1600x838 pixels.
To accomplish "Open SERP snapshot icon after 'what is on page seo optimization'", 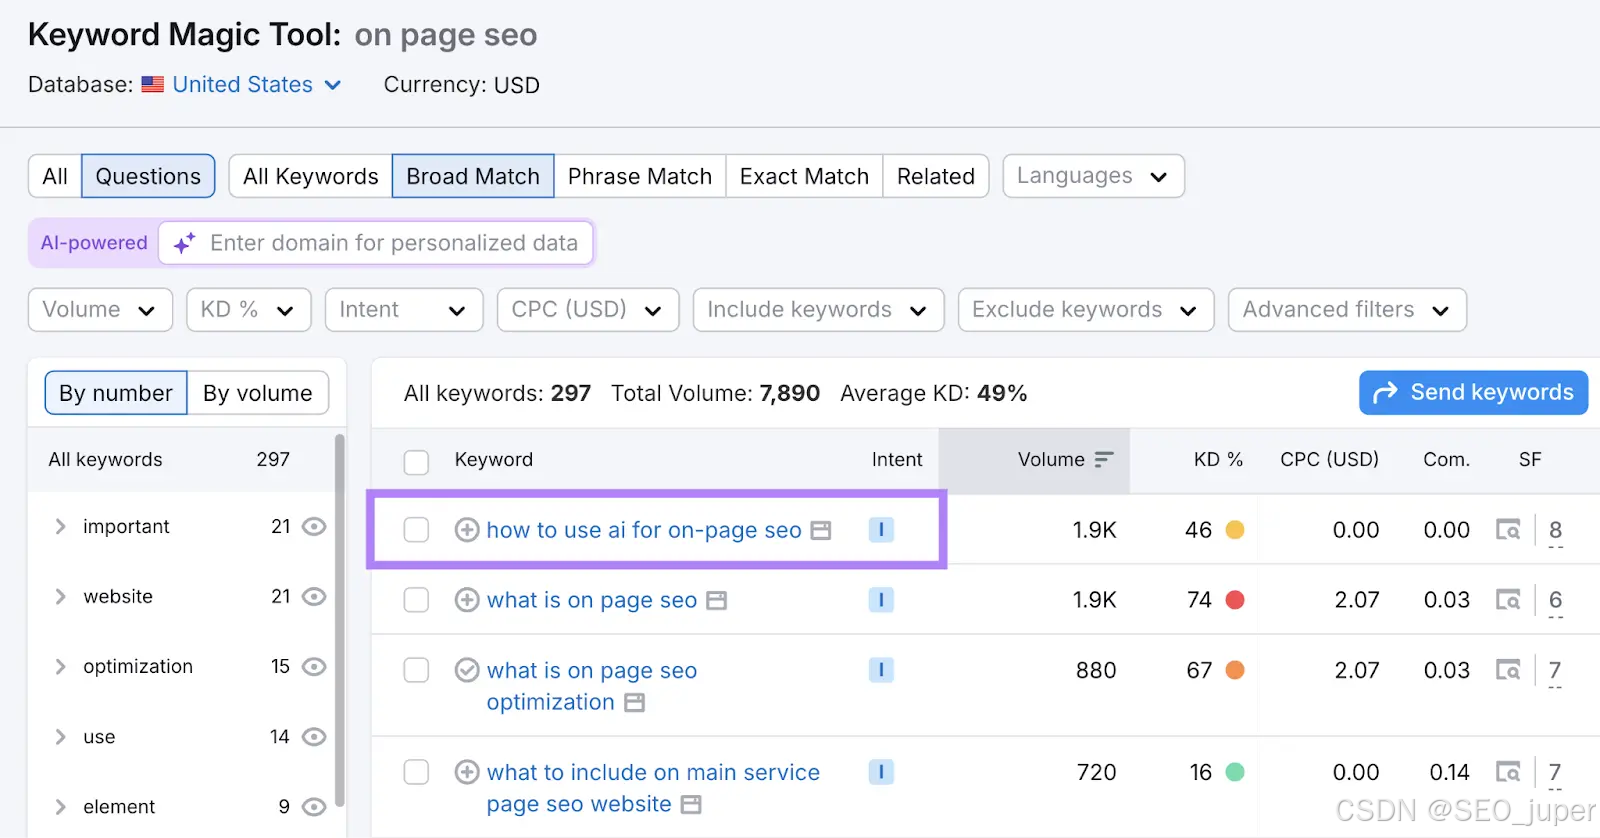I will click(x=634, y=703).
